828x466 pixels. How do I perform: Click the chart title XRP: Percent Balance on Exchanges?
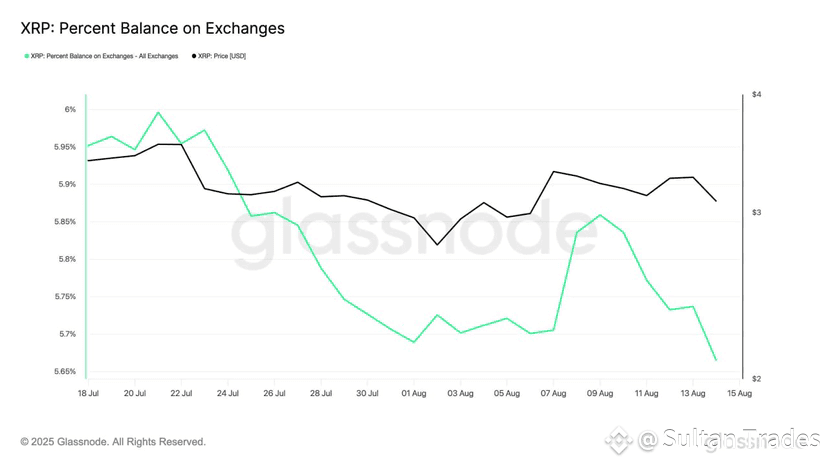click(153, 28)
